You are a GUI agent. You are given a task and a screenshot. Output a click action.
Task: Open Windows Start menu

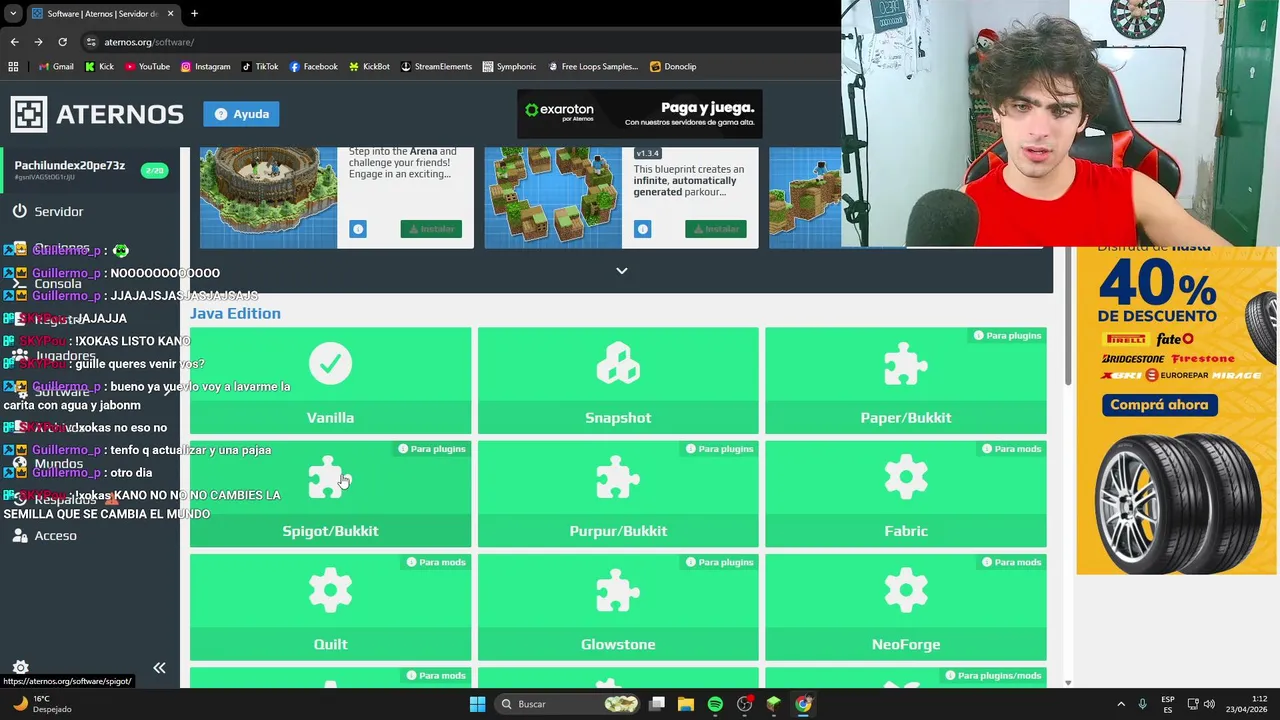[x=477, y=704]
